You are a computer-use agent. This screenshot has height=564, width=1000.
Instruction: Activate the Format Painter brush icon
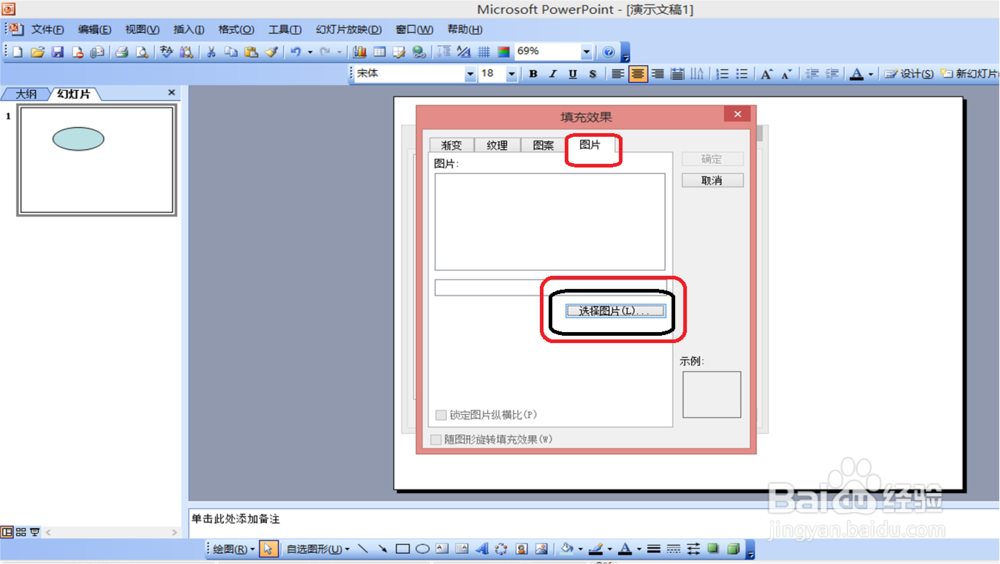[x=272, y=52]
